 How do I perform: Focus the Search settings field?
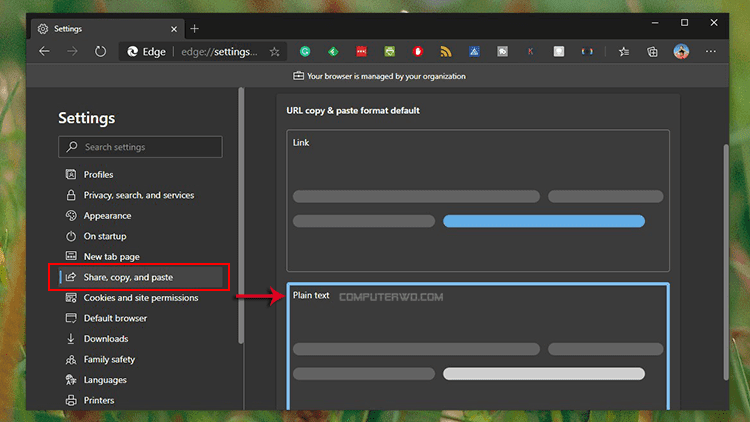coord(140,147)
